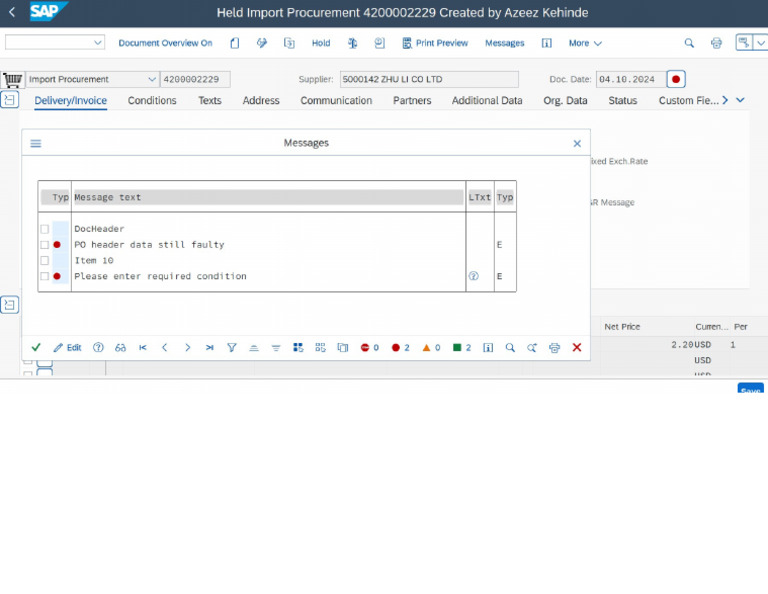Viewport: 768px width, 594px height.
Task: Click the print icon in Messages toolbar
Action: point(554,348)
